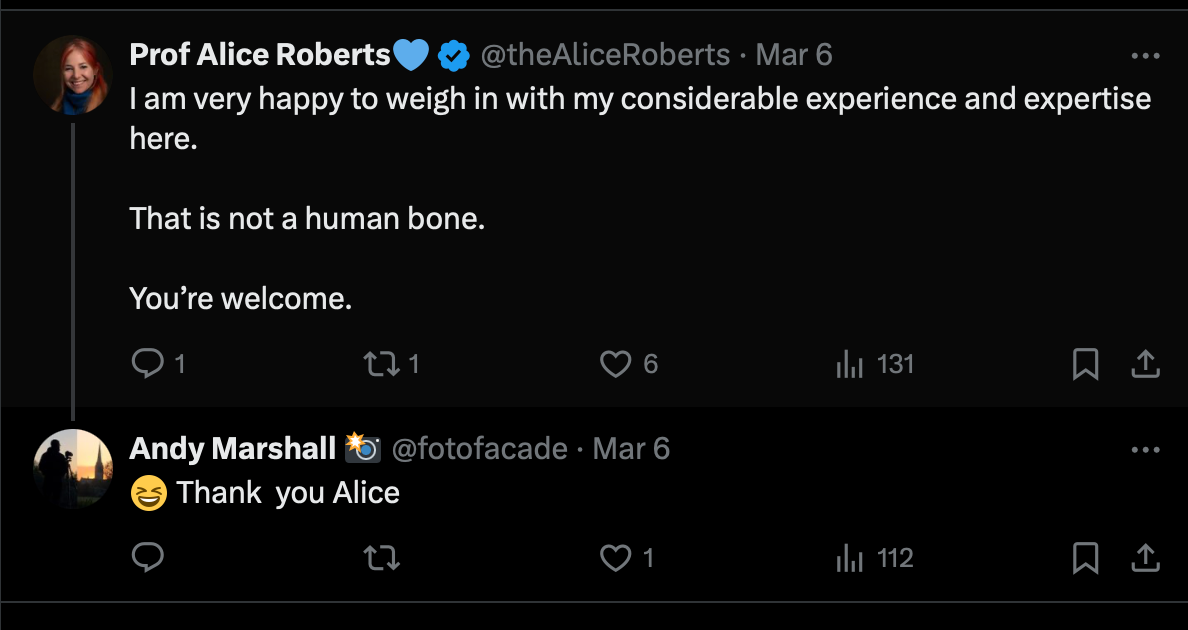
Task: Open Andy Marshall's profile name link
Action: point(233,449)
